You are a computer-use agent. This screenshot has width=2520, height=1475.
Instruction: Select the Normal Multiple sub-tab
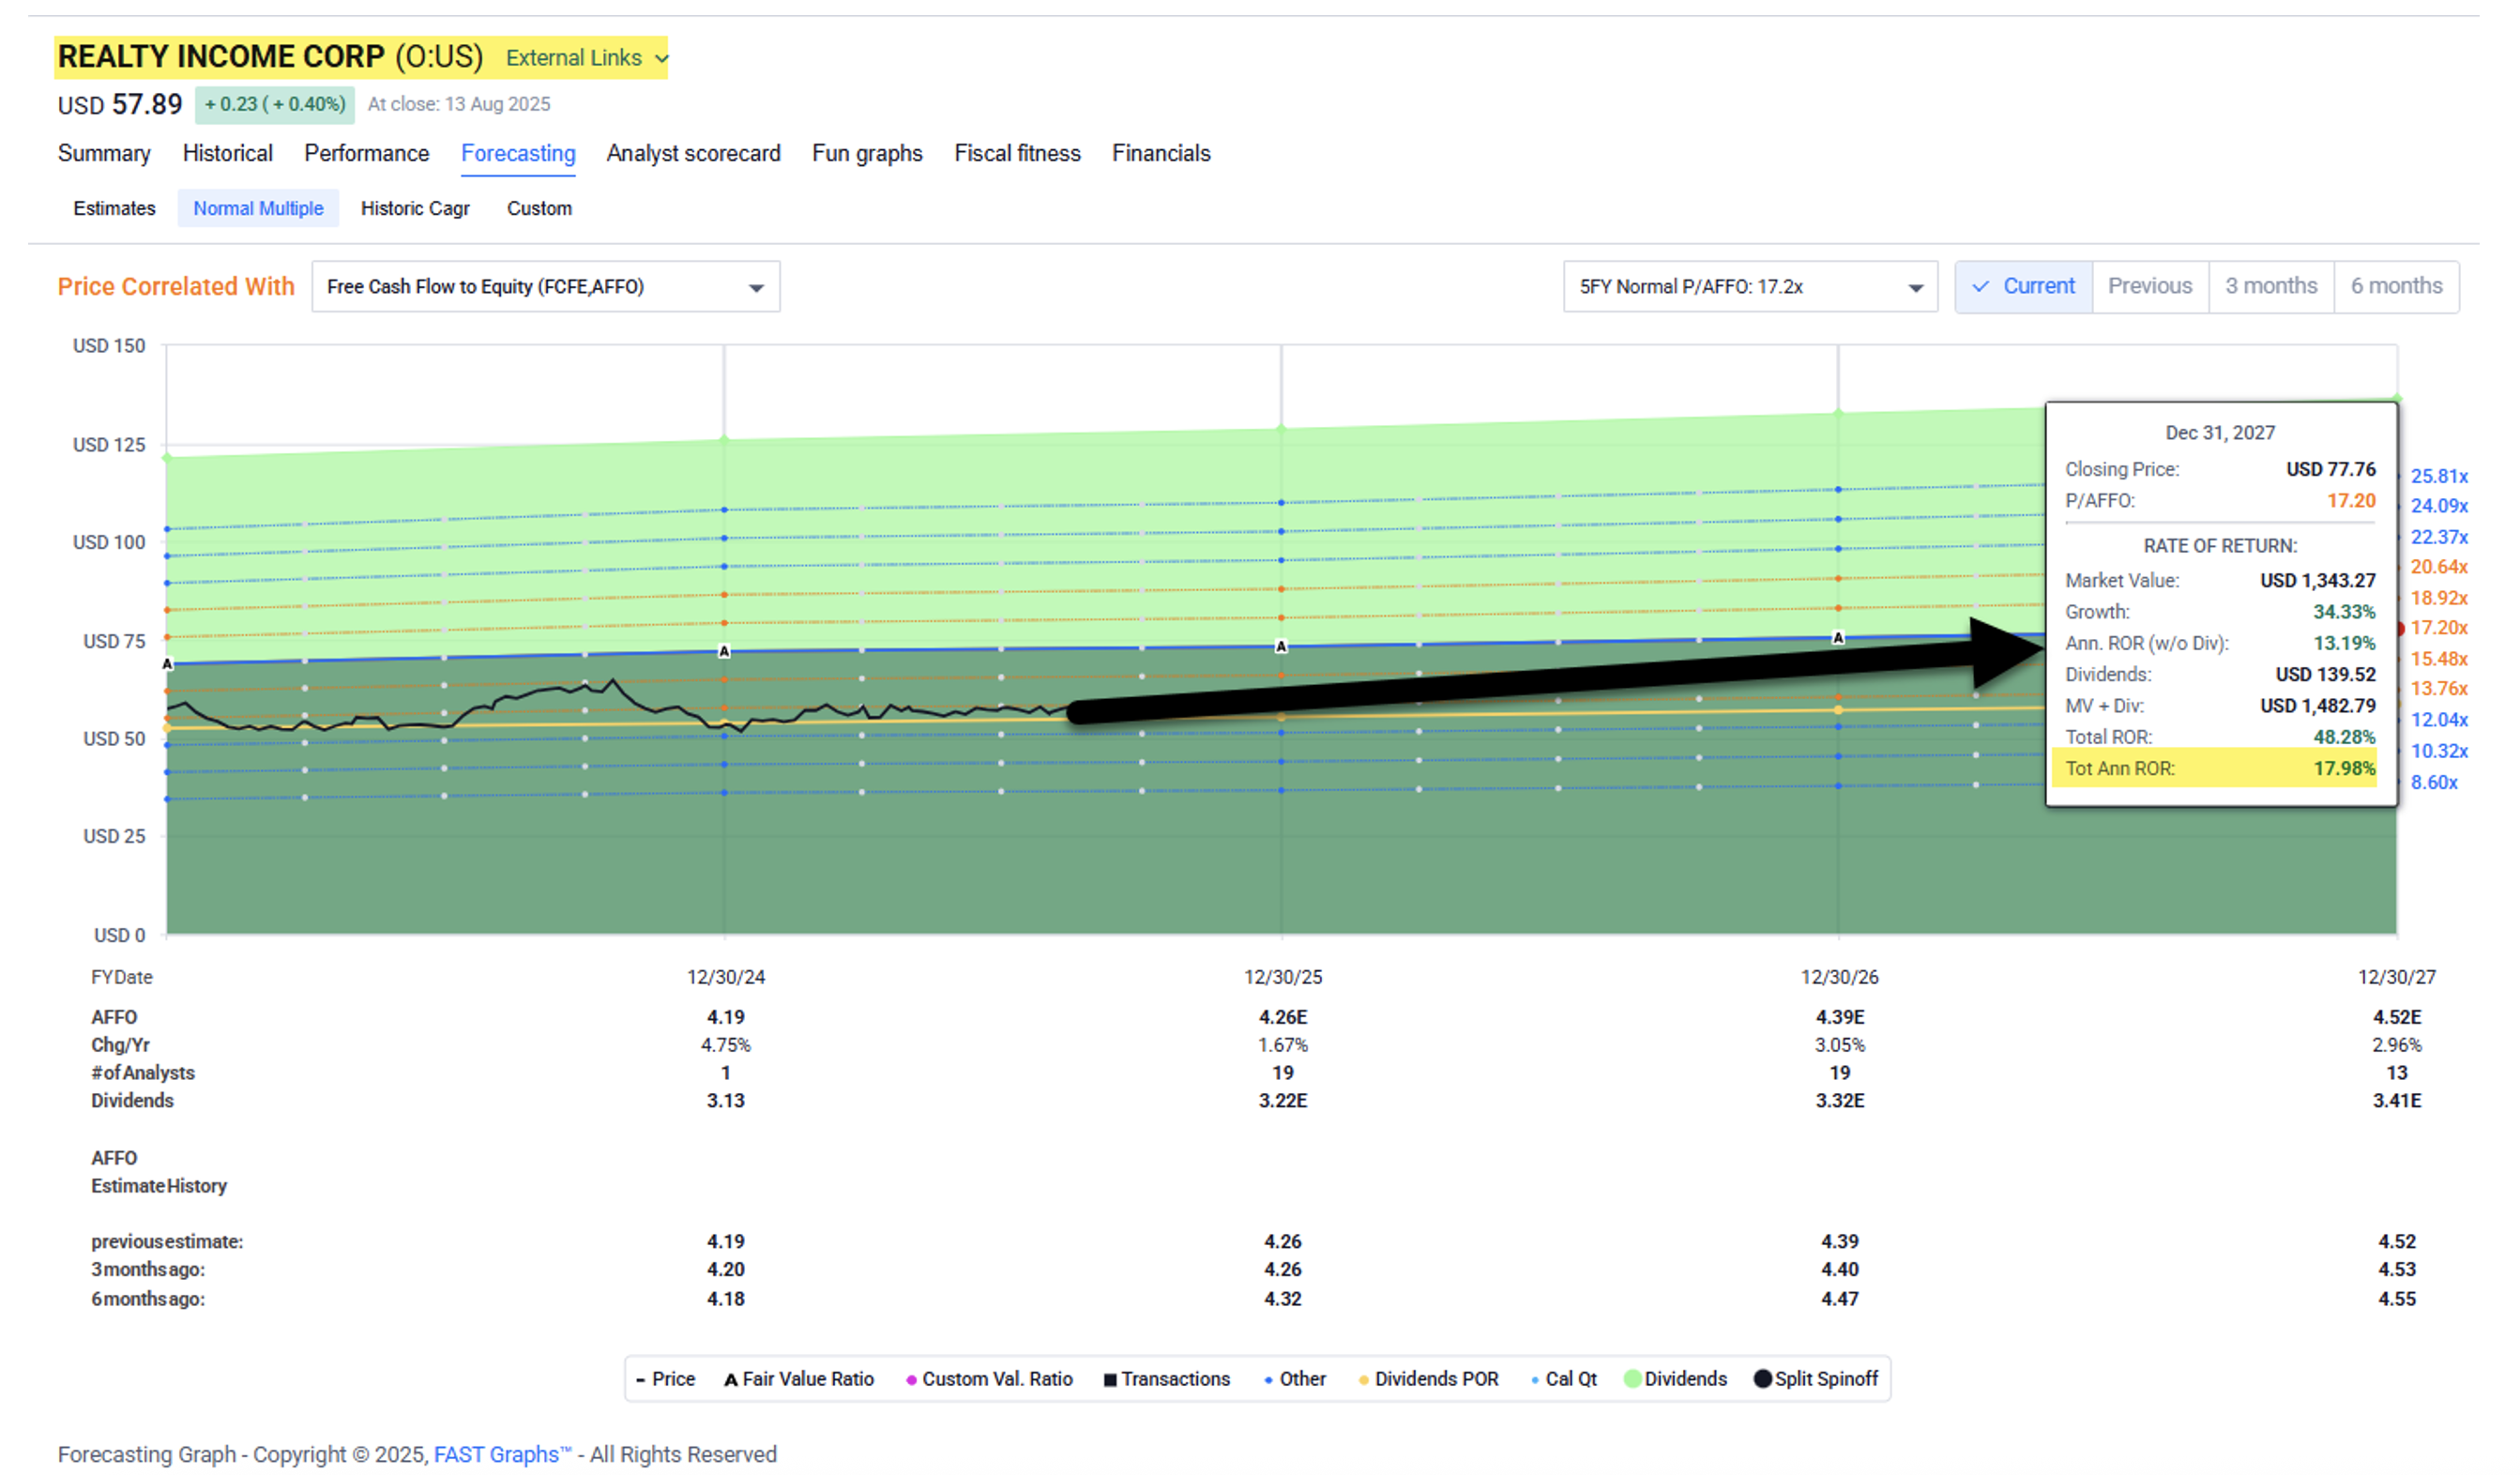[258, 208]
